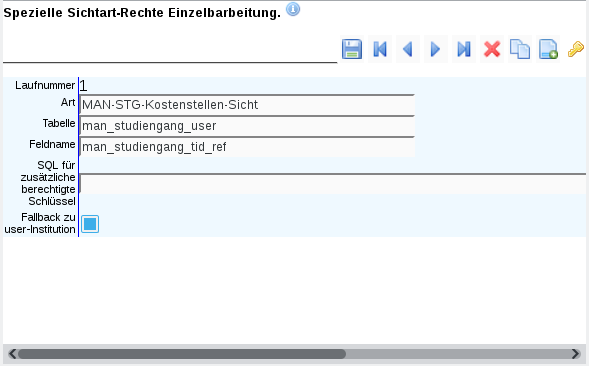Click into the Art input field
This screenshot has width=589, height=366.
point(247,105)
